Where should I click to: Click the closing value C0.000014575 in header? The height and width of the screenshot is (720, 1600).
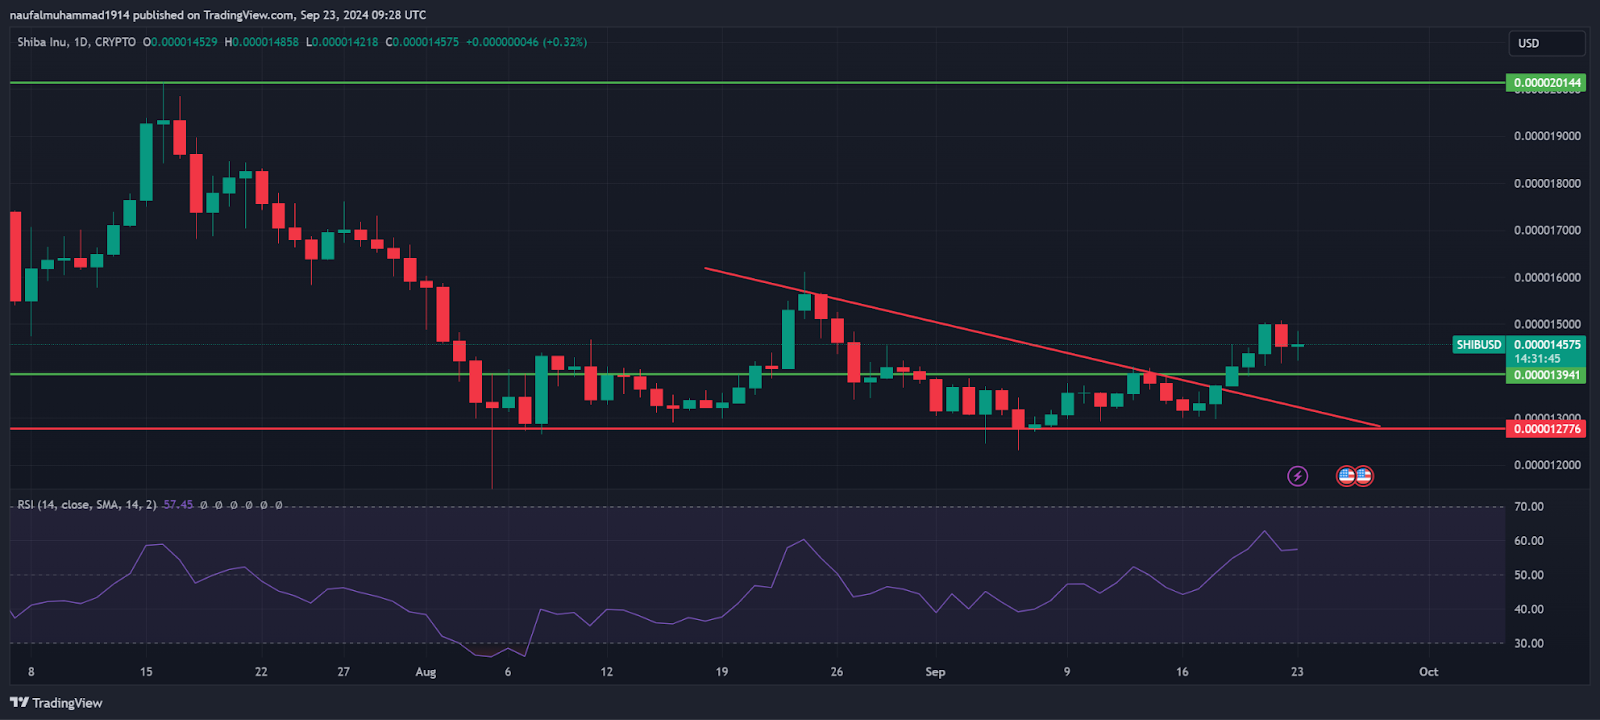coord(422,42)
